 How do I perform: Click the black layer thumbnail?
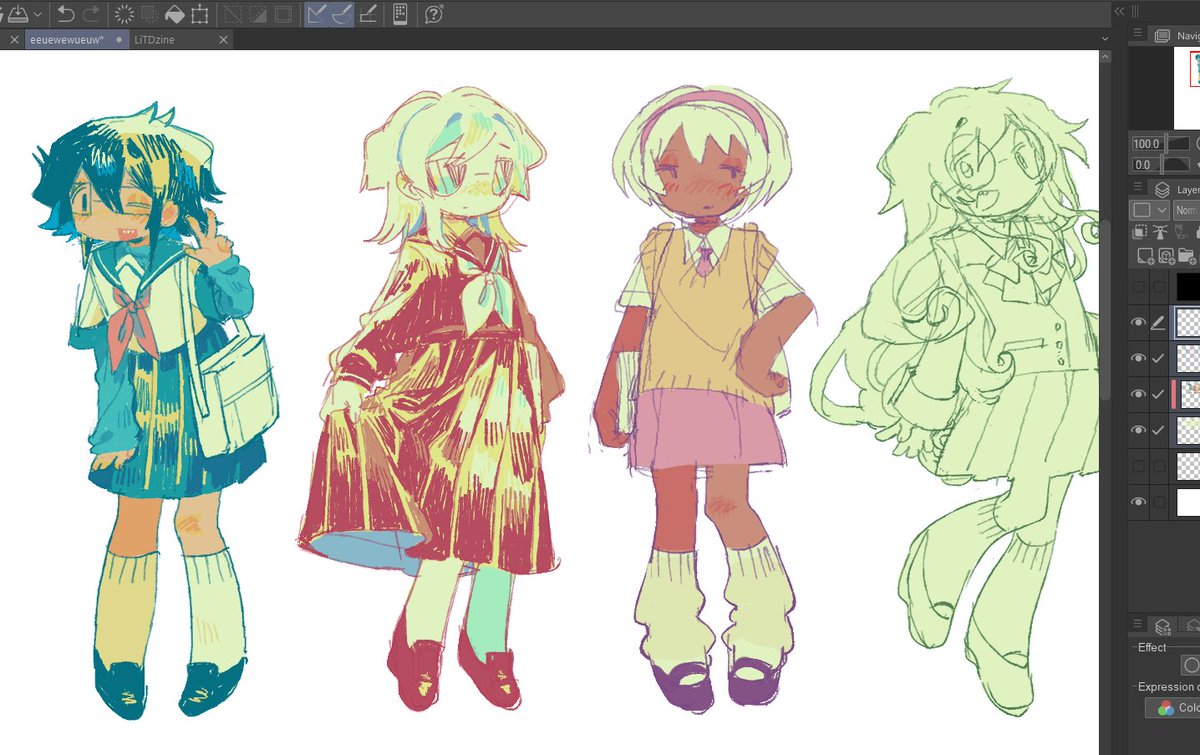1189,287
